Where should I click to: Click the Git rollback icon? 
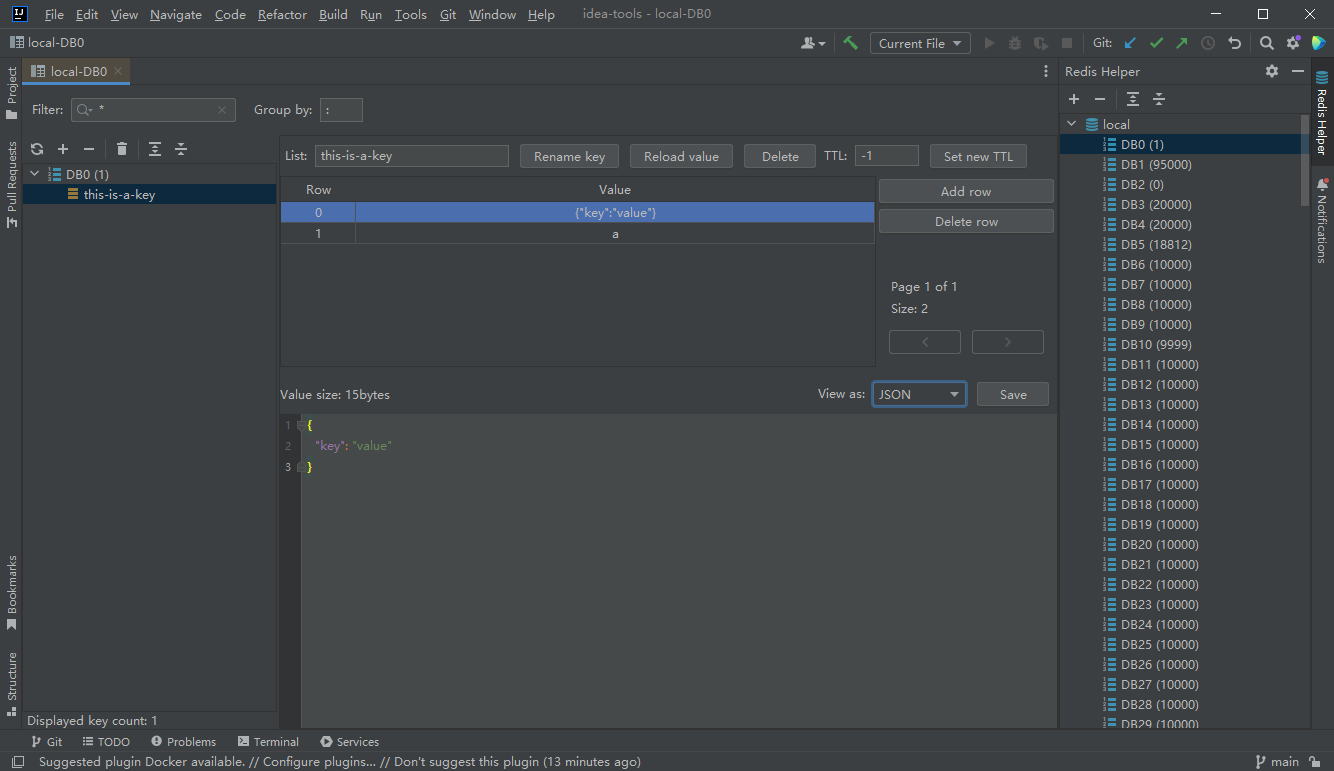coord(1235,43)
